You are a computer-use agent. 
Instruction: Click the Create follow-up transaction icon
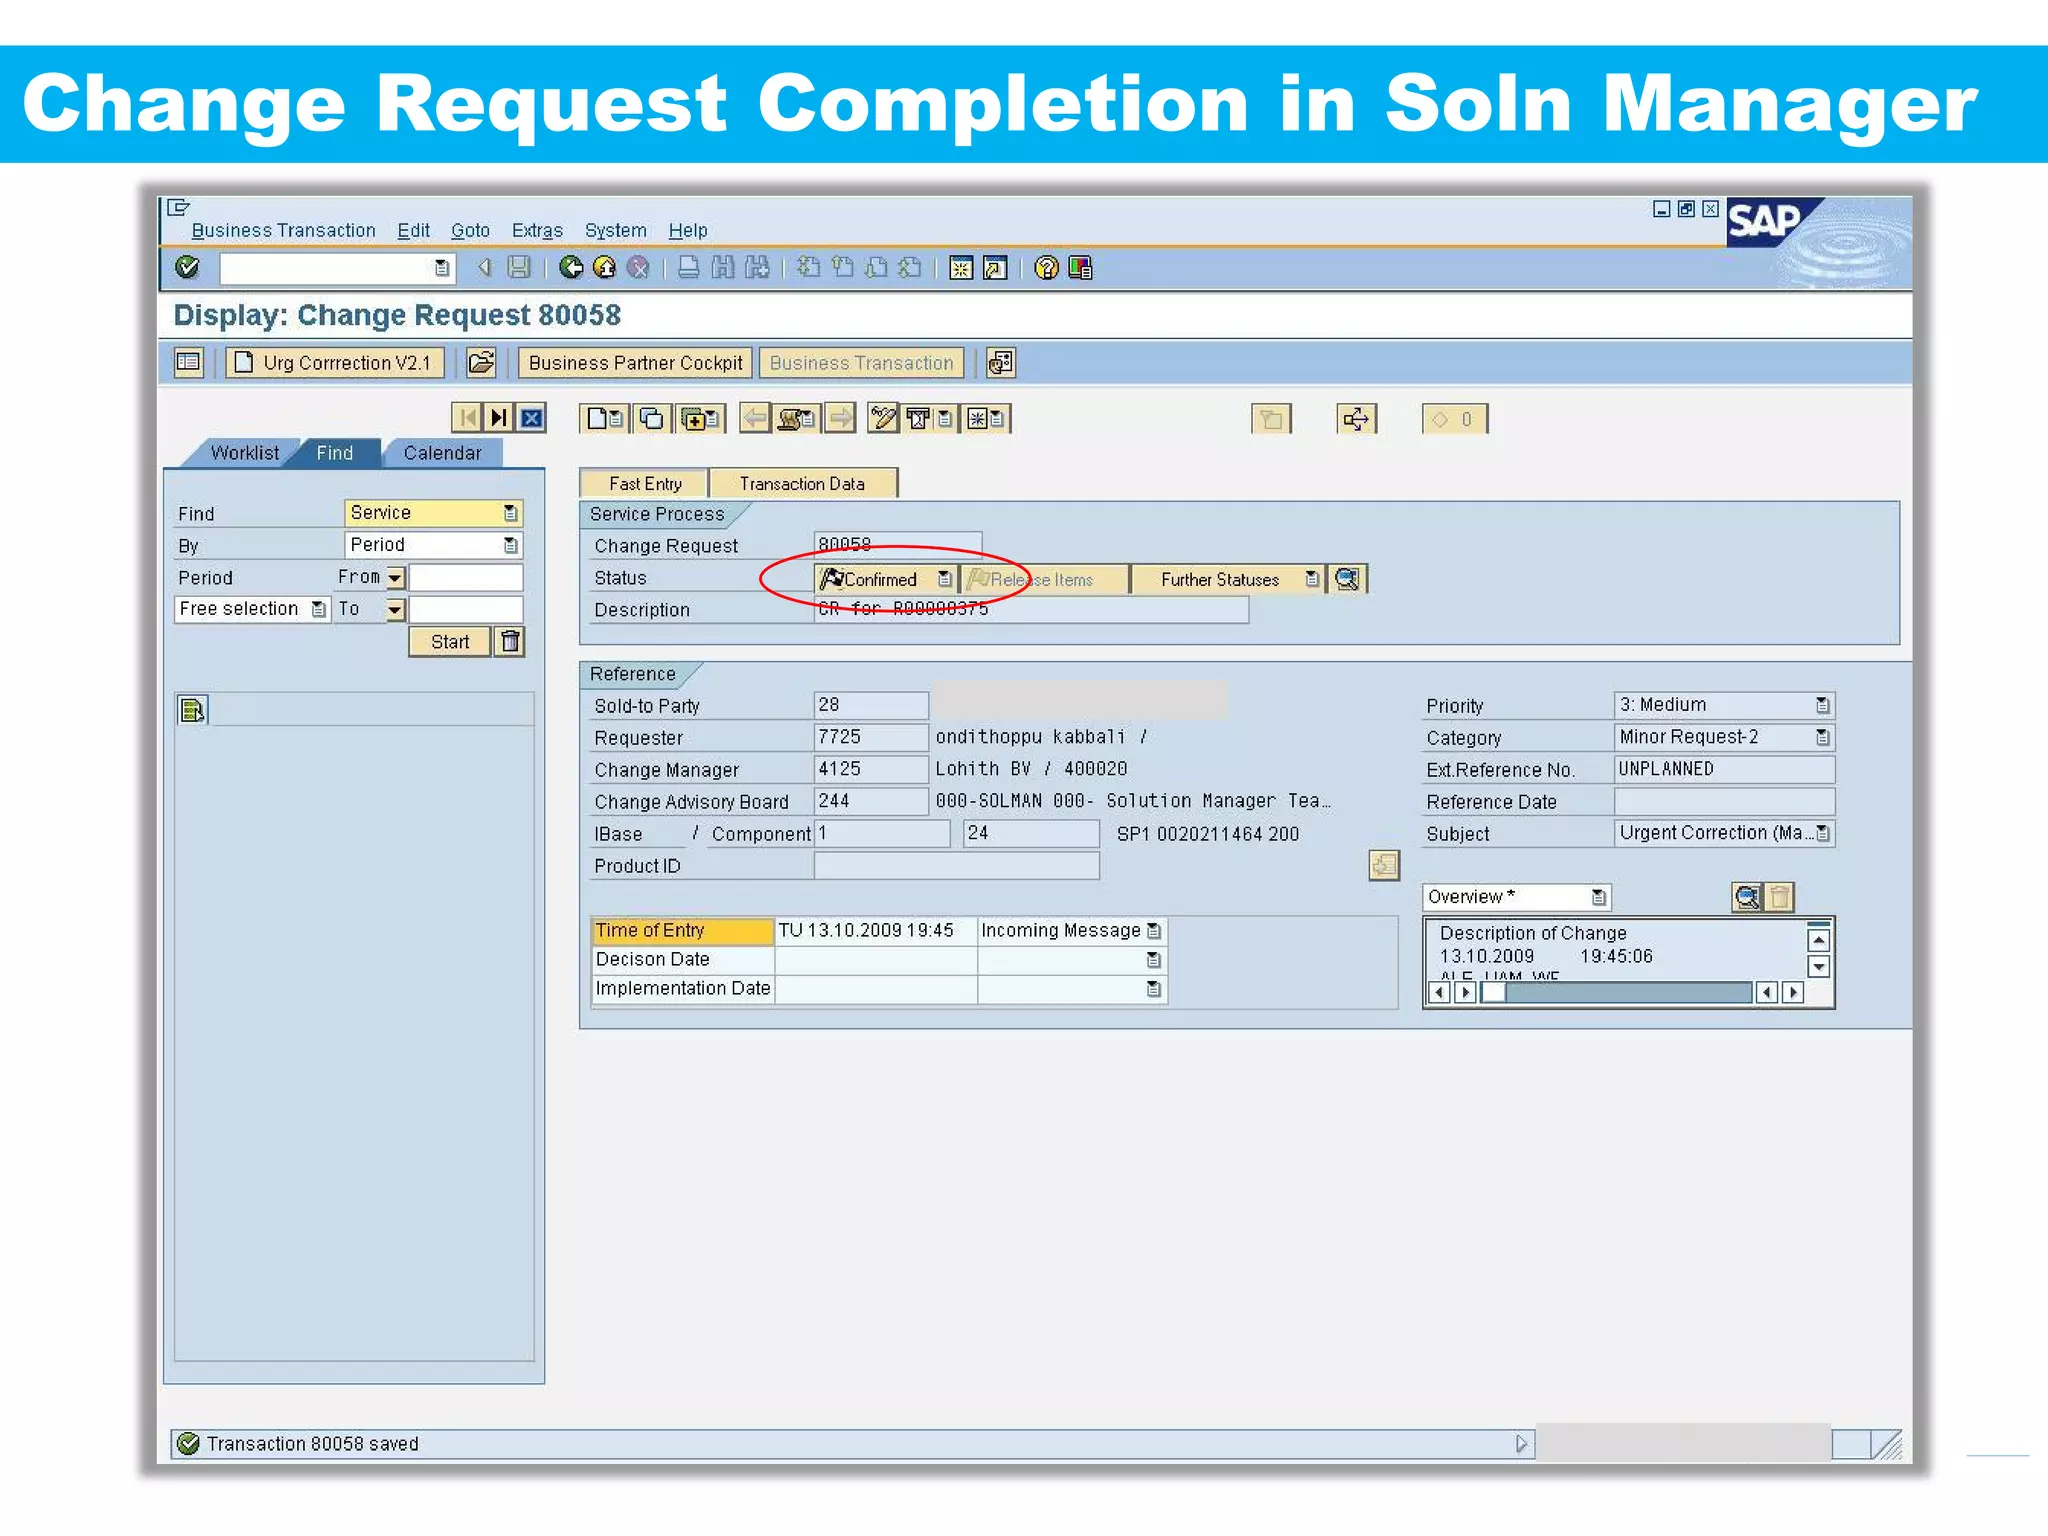(x=700, y=418)
